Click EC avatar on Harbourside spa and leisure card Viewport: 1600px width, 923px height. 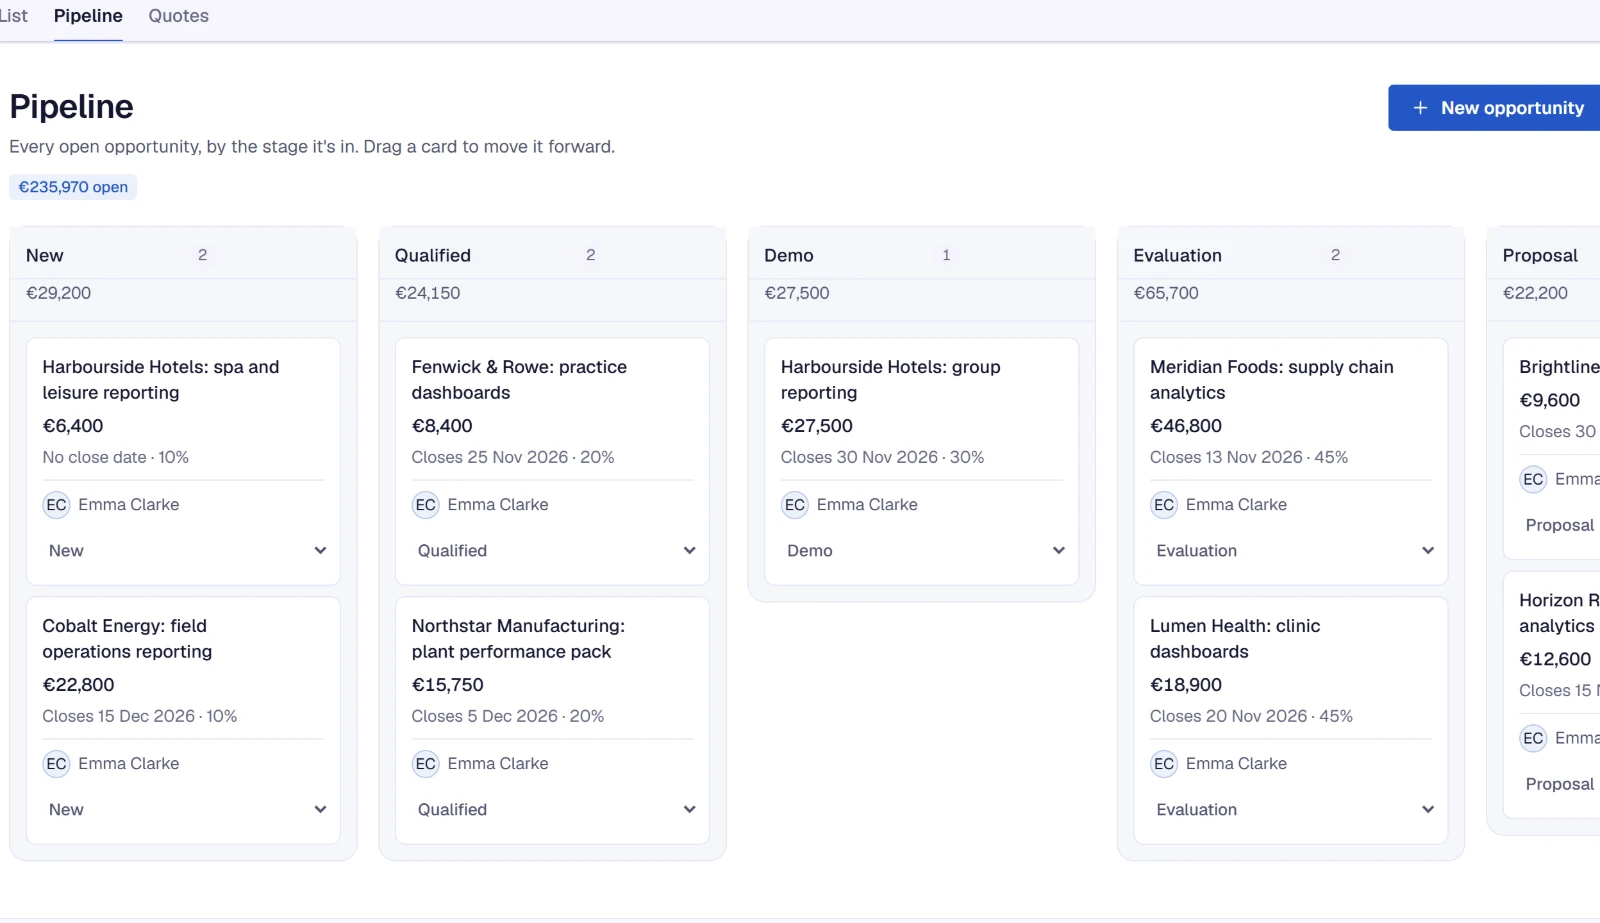point(56,505)
